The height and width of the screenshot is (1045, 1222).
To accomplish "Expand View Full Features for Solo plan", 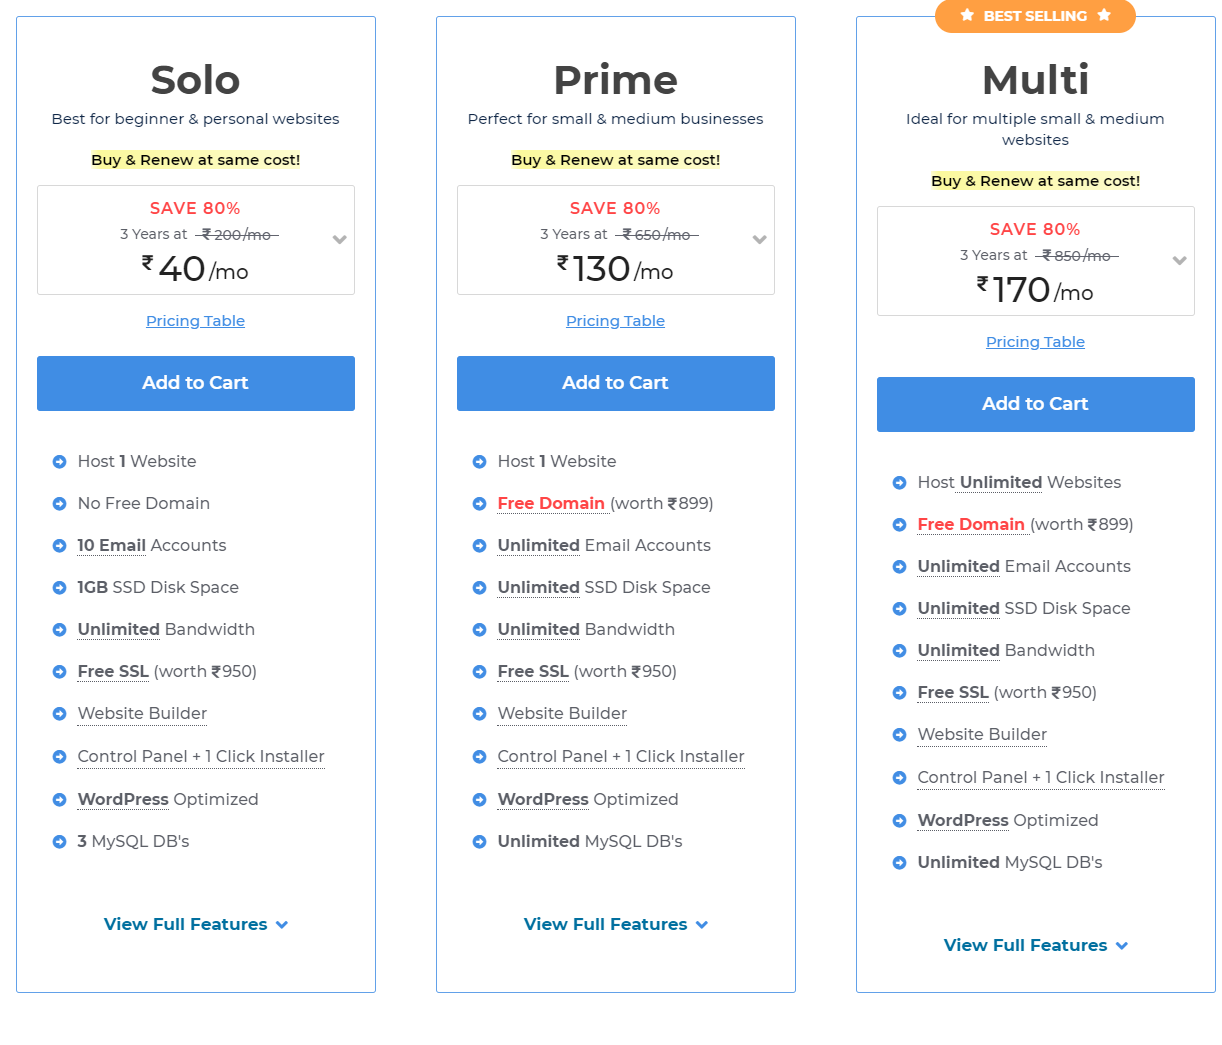I will pyautogui.click(x=195, y=924).
